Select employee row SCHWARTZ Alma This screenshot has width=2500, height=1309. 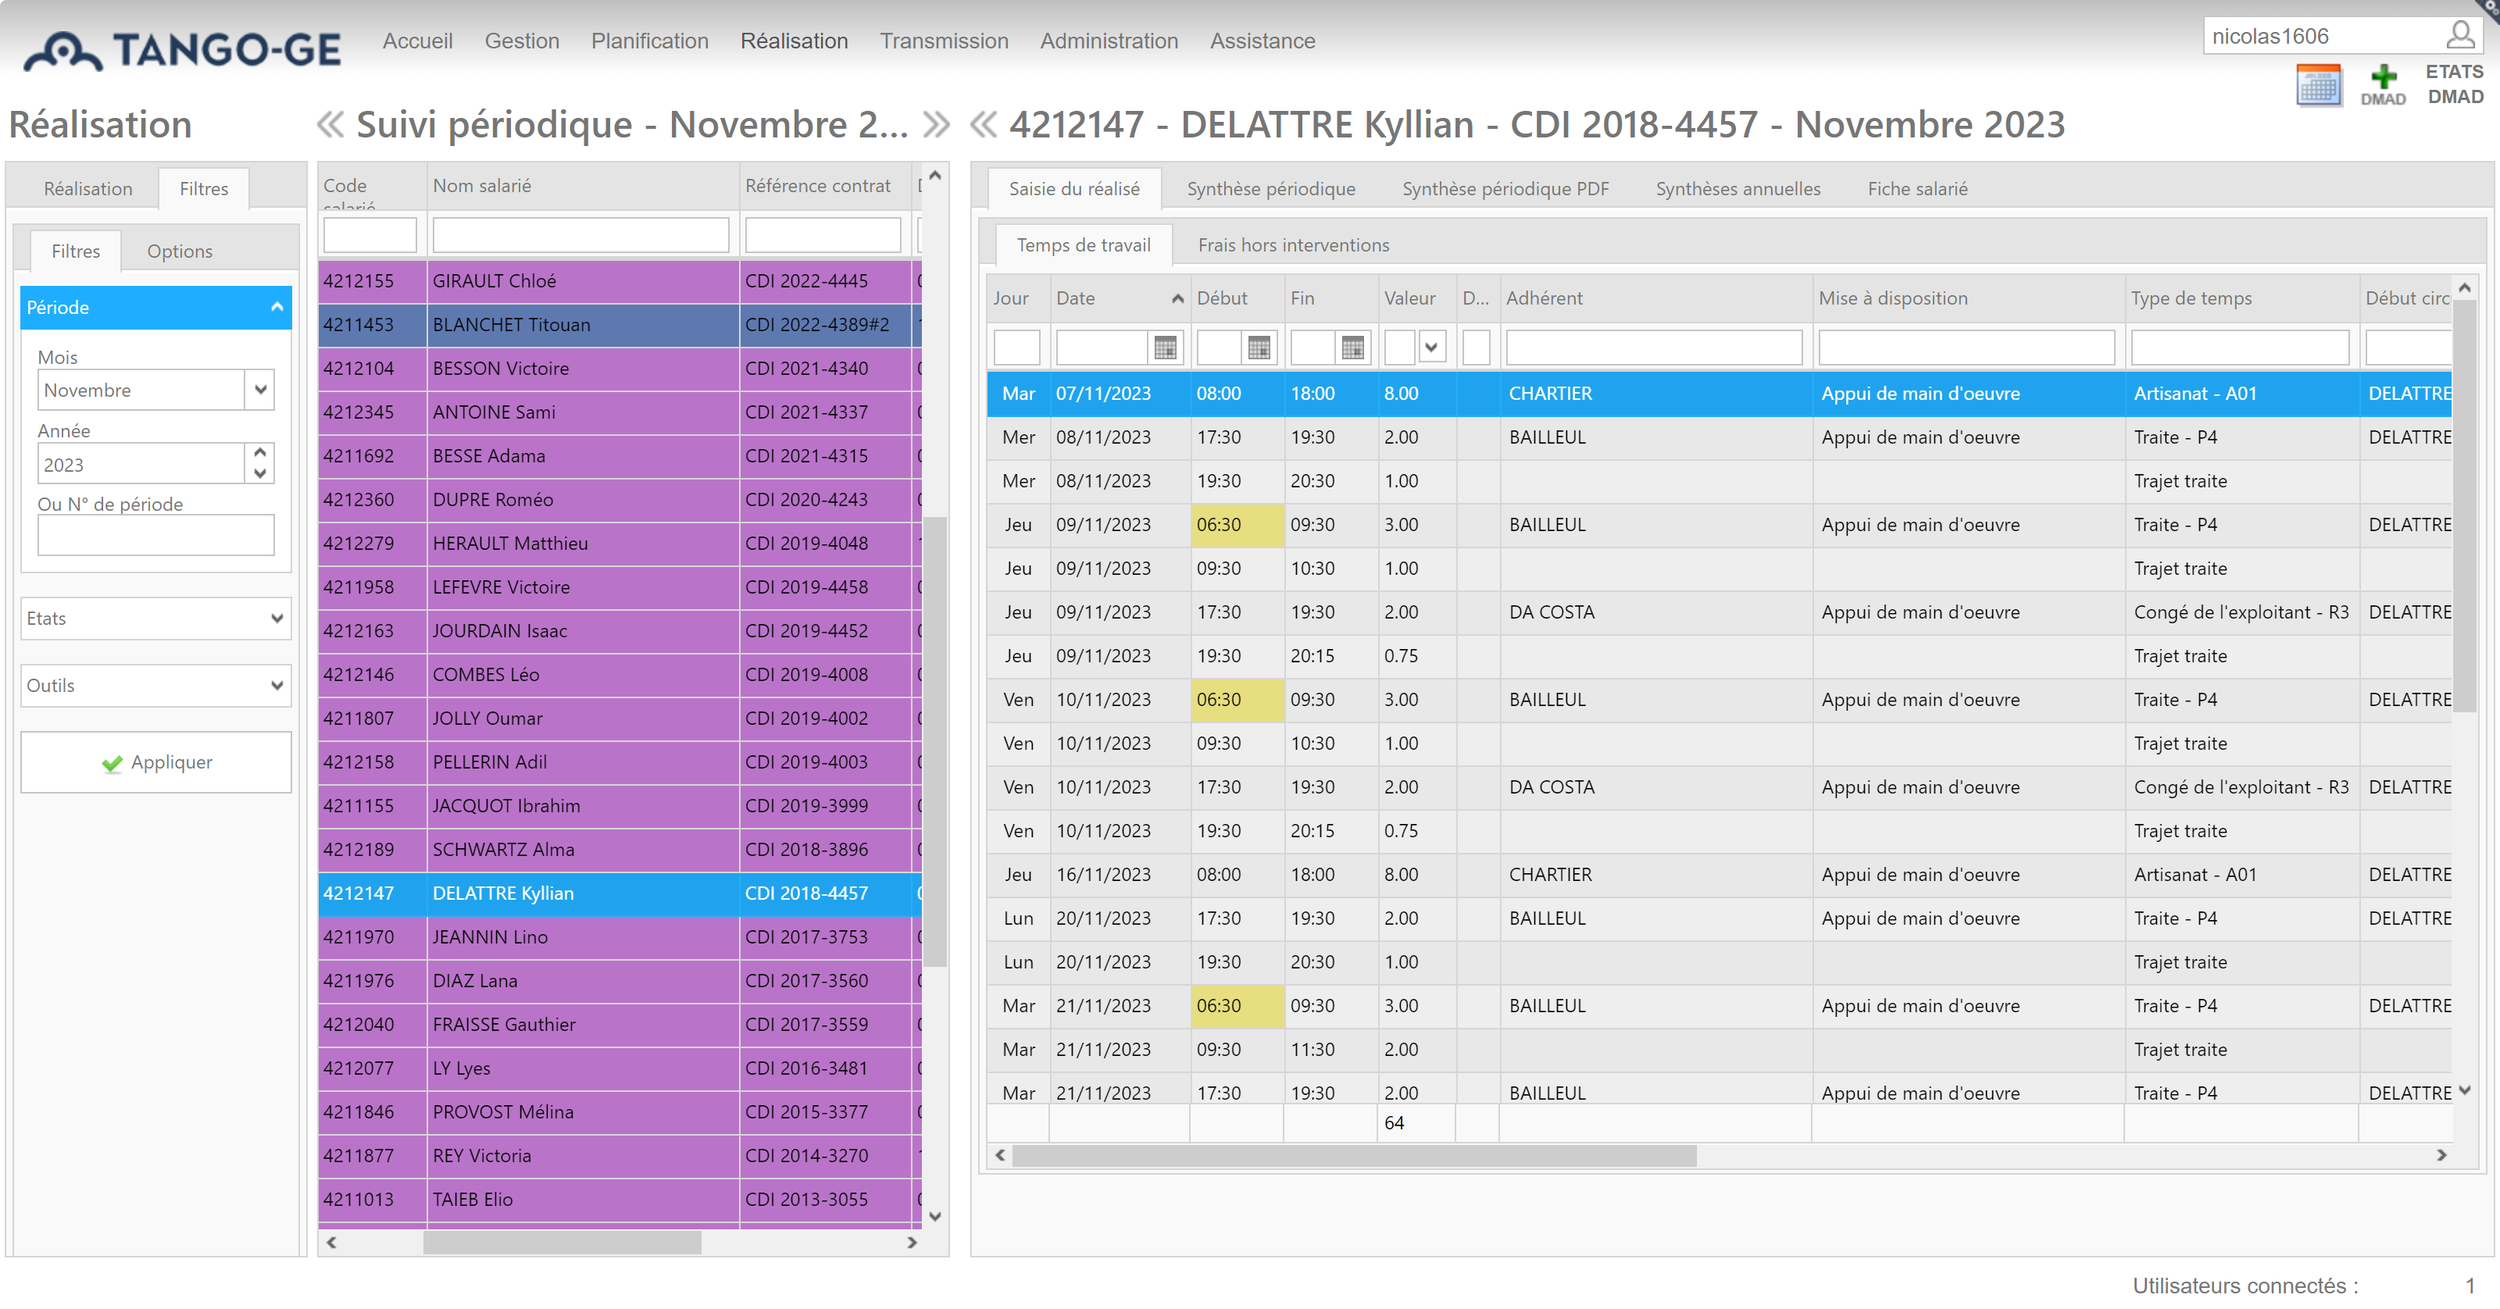click(618, 850)
